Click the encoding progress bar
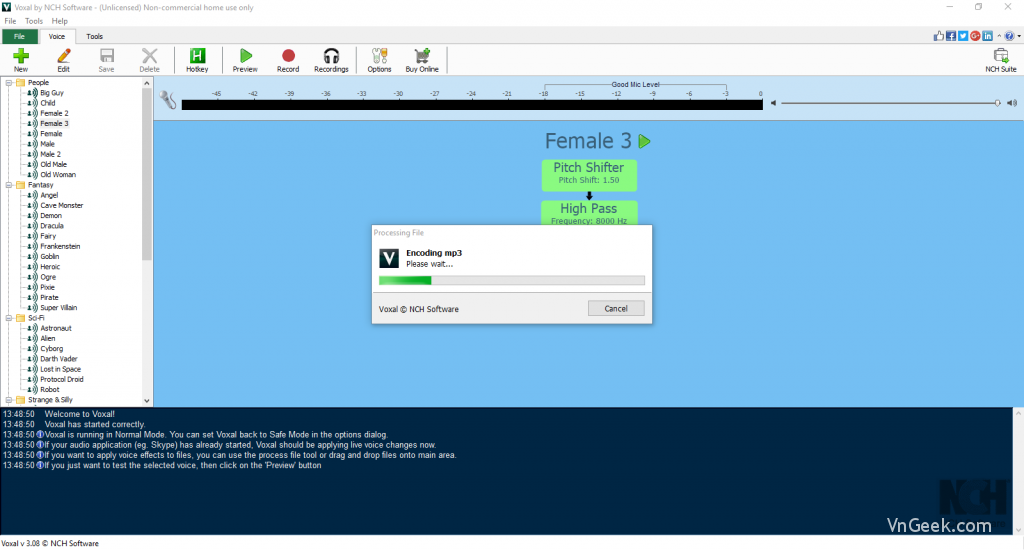This screenshot has width=1024, height=550. coord(512,280)
